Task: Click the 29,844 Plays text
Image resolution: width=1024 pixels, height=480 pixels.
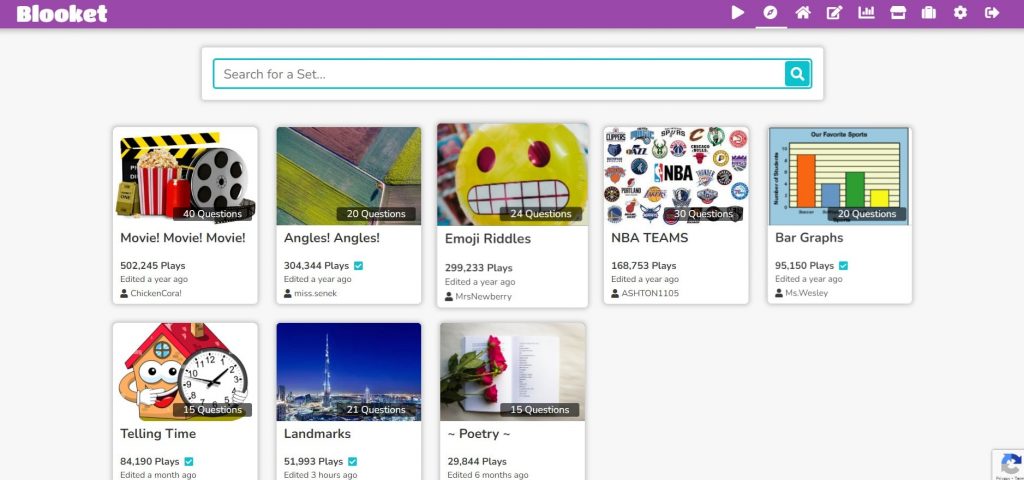Action: 477,462
